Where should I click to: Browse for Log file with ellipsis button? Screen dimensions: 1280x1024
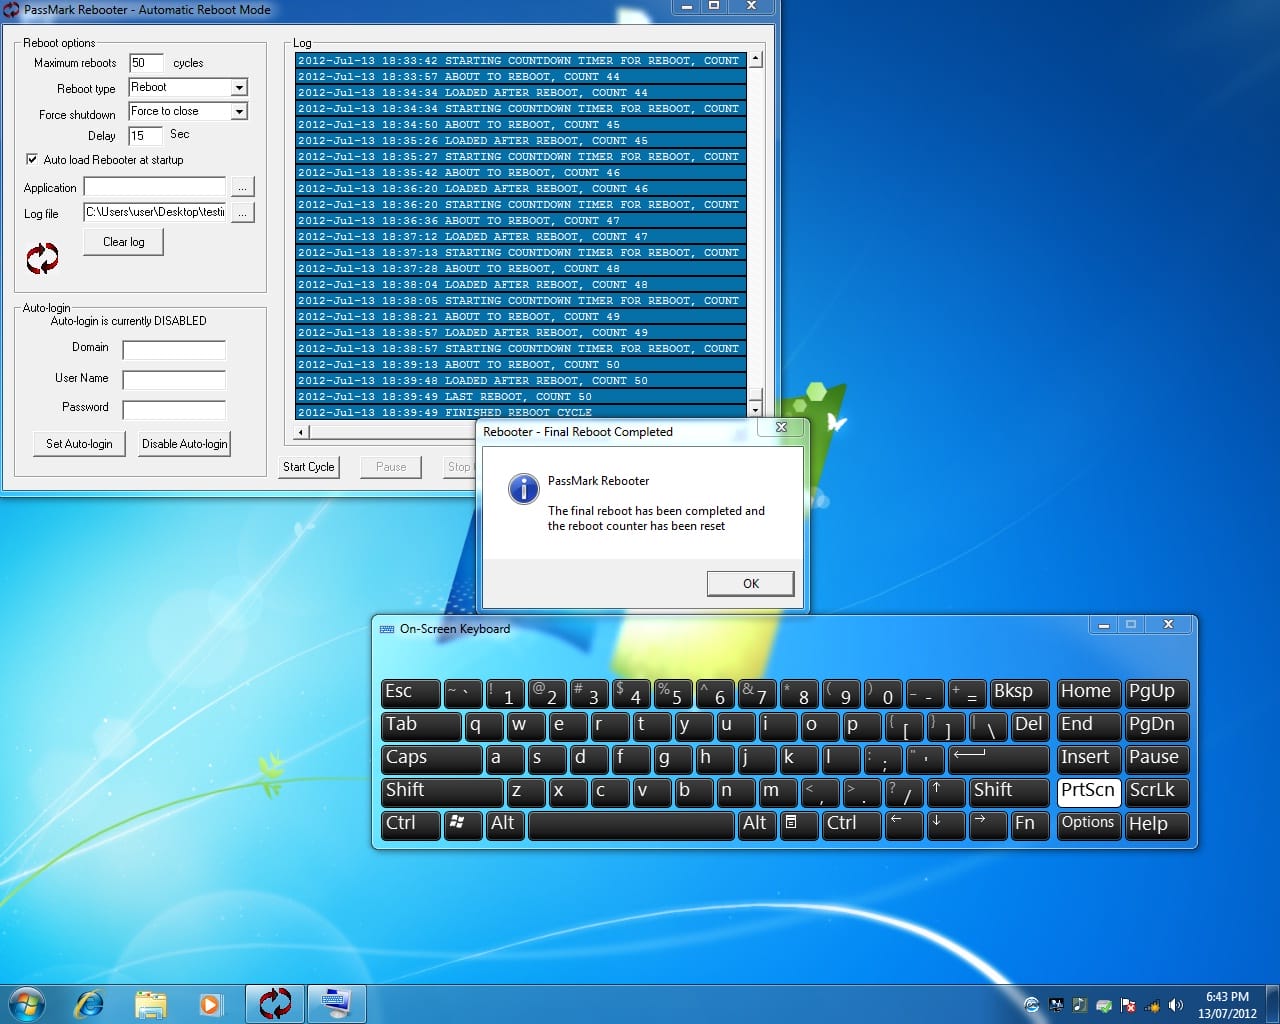coord(243,213)
